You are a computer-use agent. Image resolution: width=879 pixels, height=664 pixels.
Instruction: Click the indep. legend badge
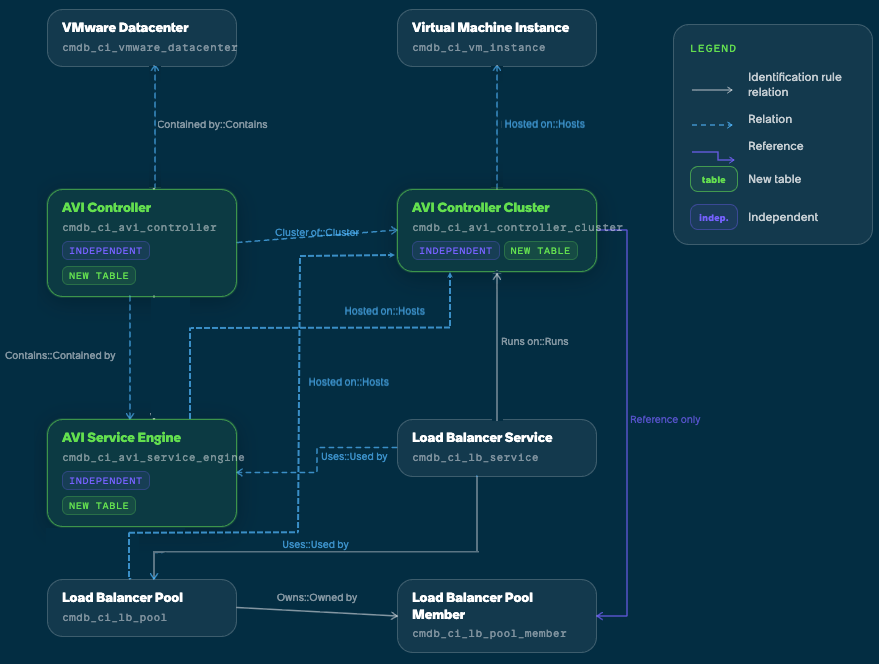[x=714, y=218]
